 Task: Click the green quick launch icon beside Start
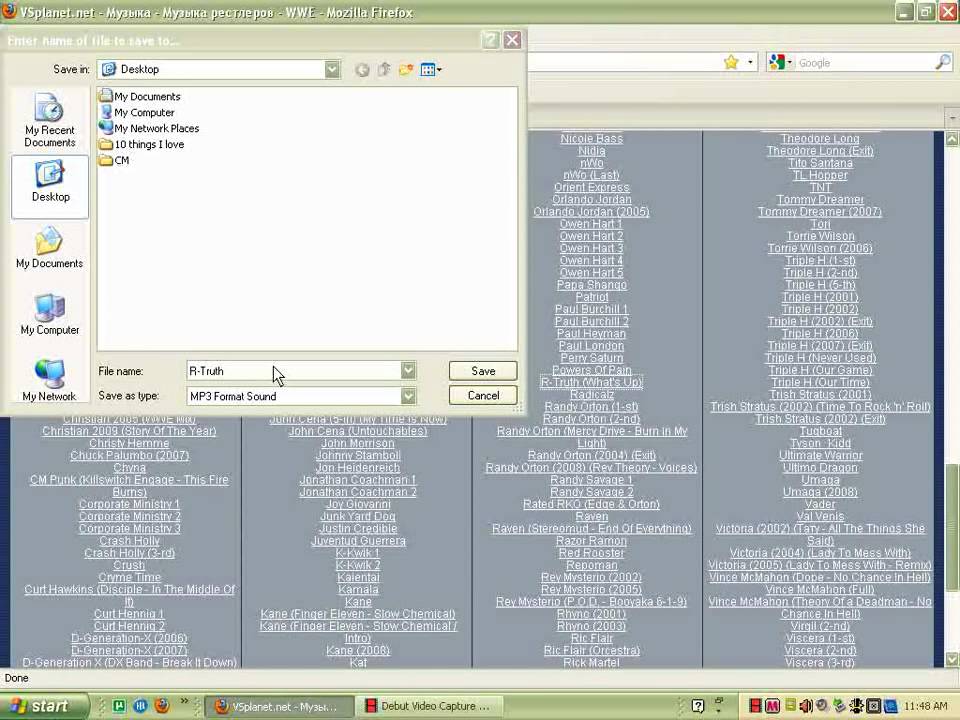119,706
